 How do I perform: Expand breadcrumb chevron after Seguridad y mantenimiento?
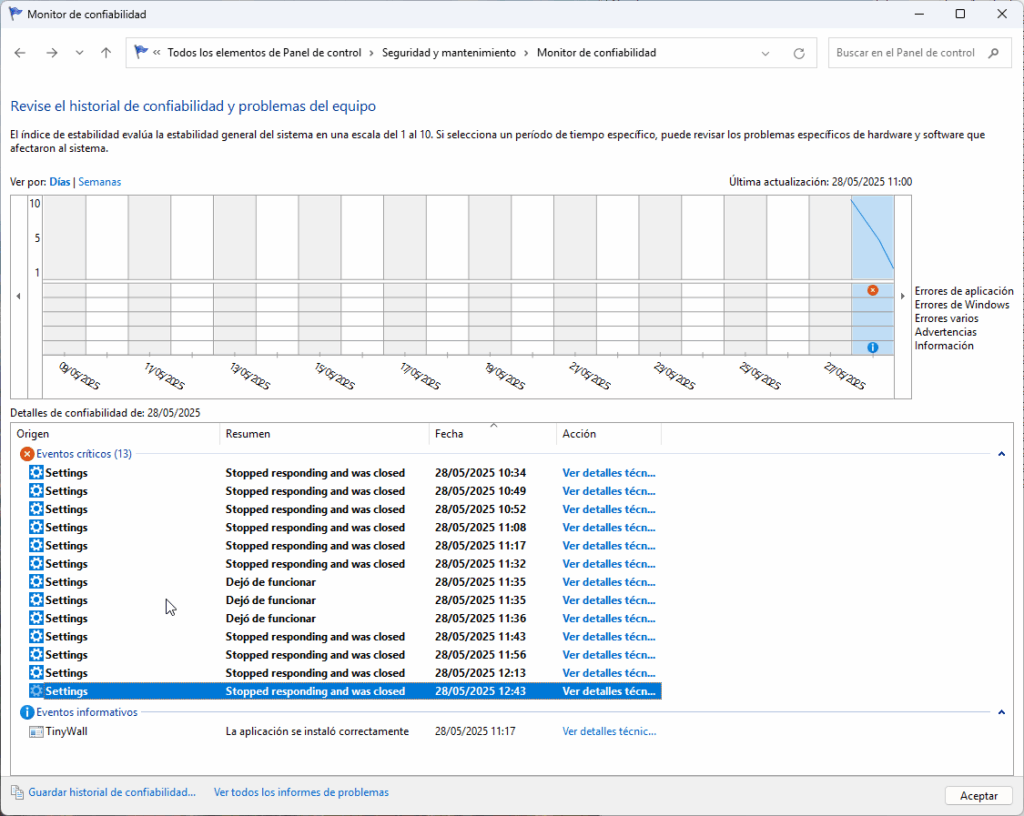point(526,54)
